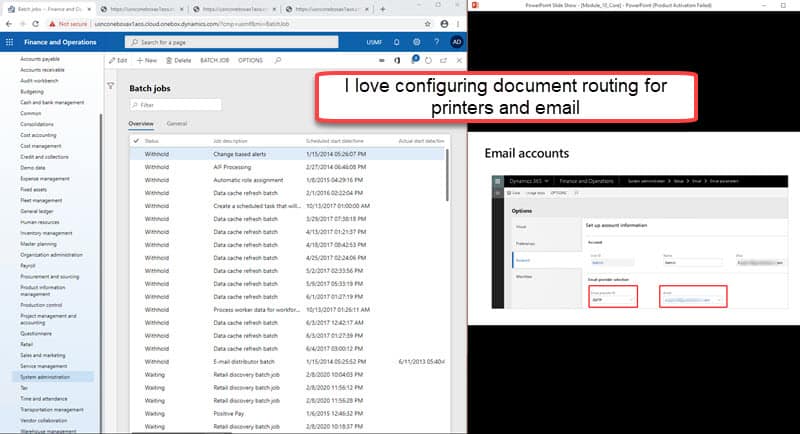The width and height of the screenshot is (800, 434).
Task: Close the Batch jobs browser tab
Action: click(x=89, y=9)
